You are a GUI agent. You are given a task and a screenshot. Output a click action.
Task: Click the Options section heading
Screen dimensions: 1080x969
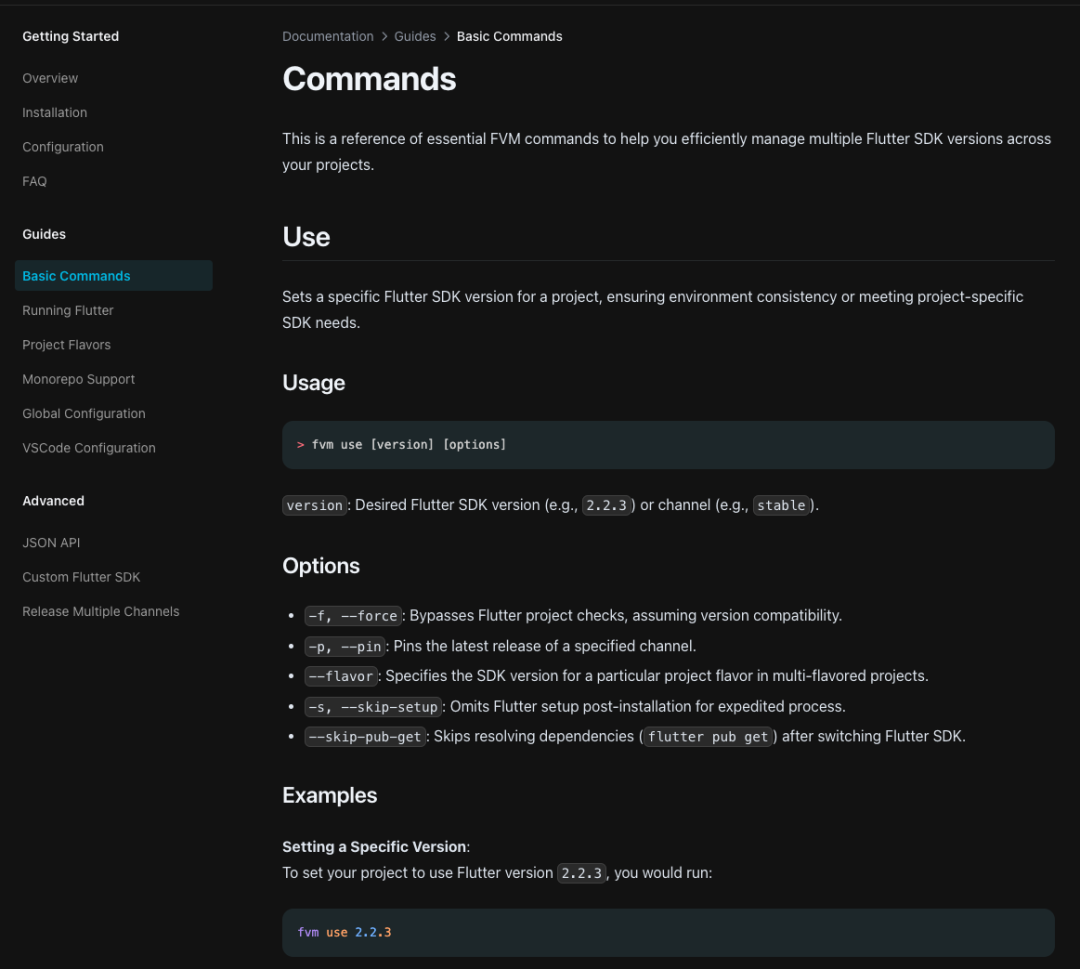pos(321,566)
